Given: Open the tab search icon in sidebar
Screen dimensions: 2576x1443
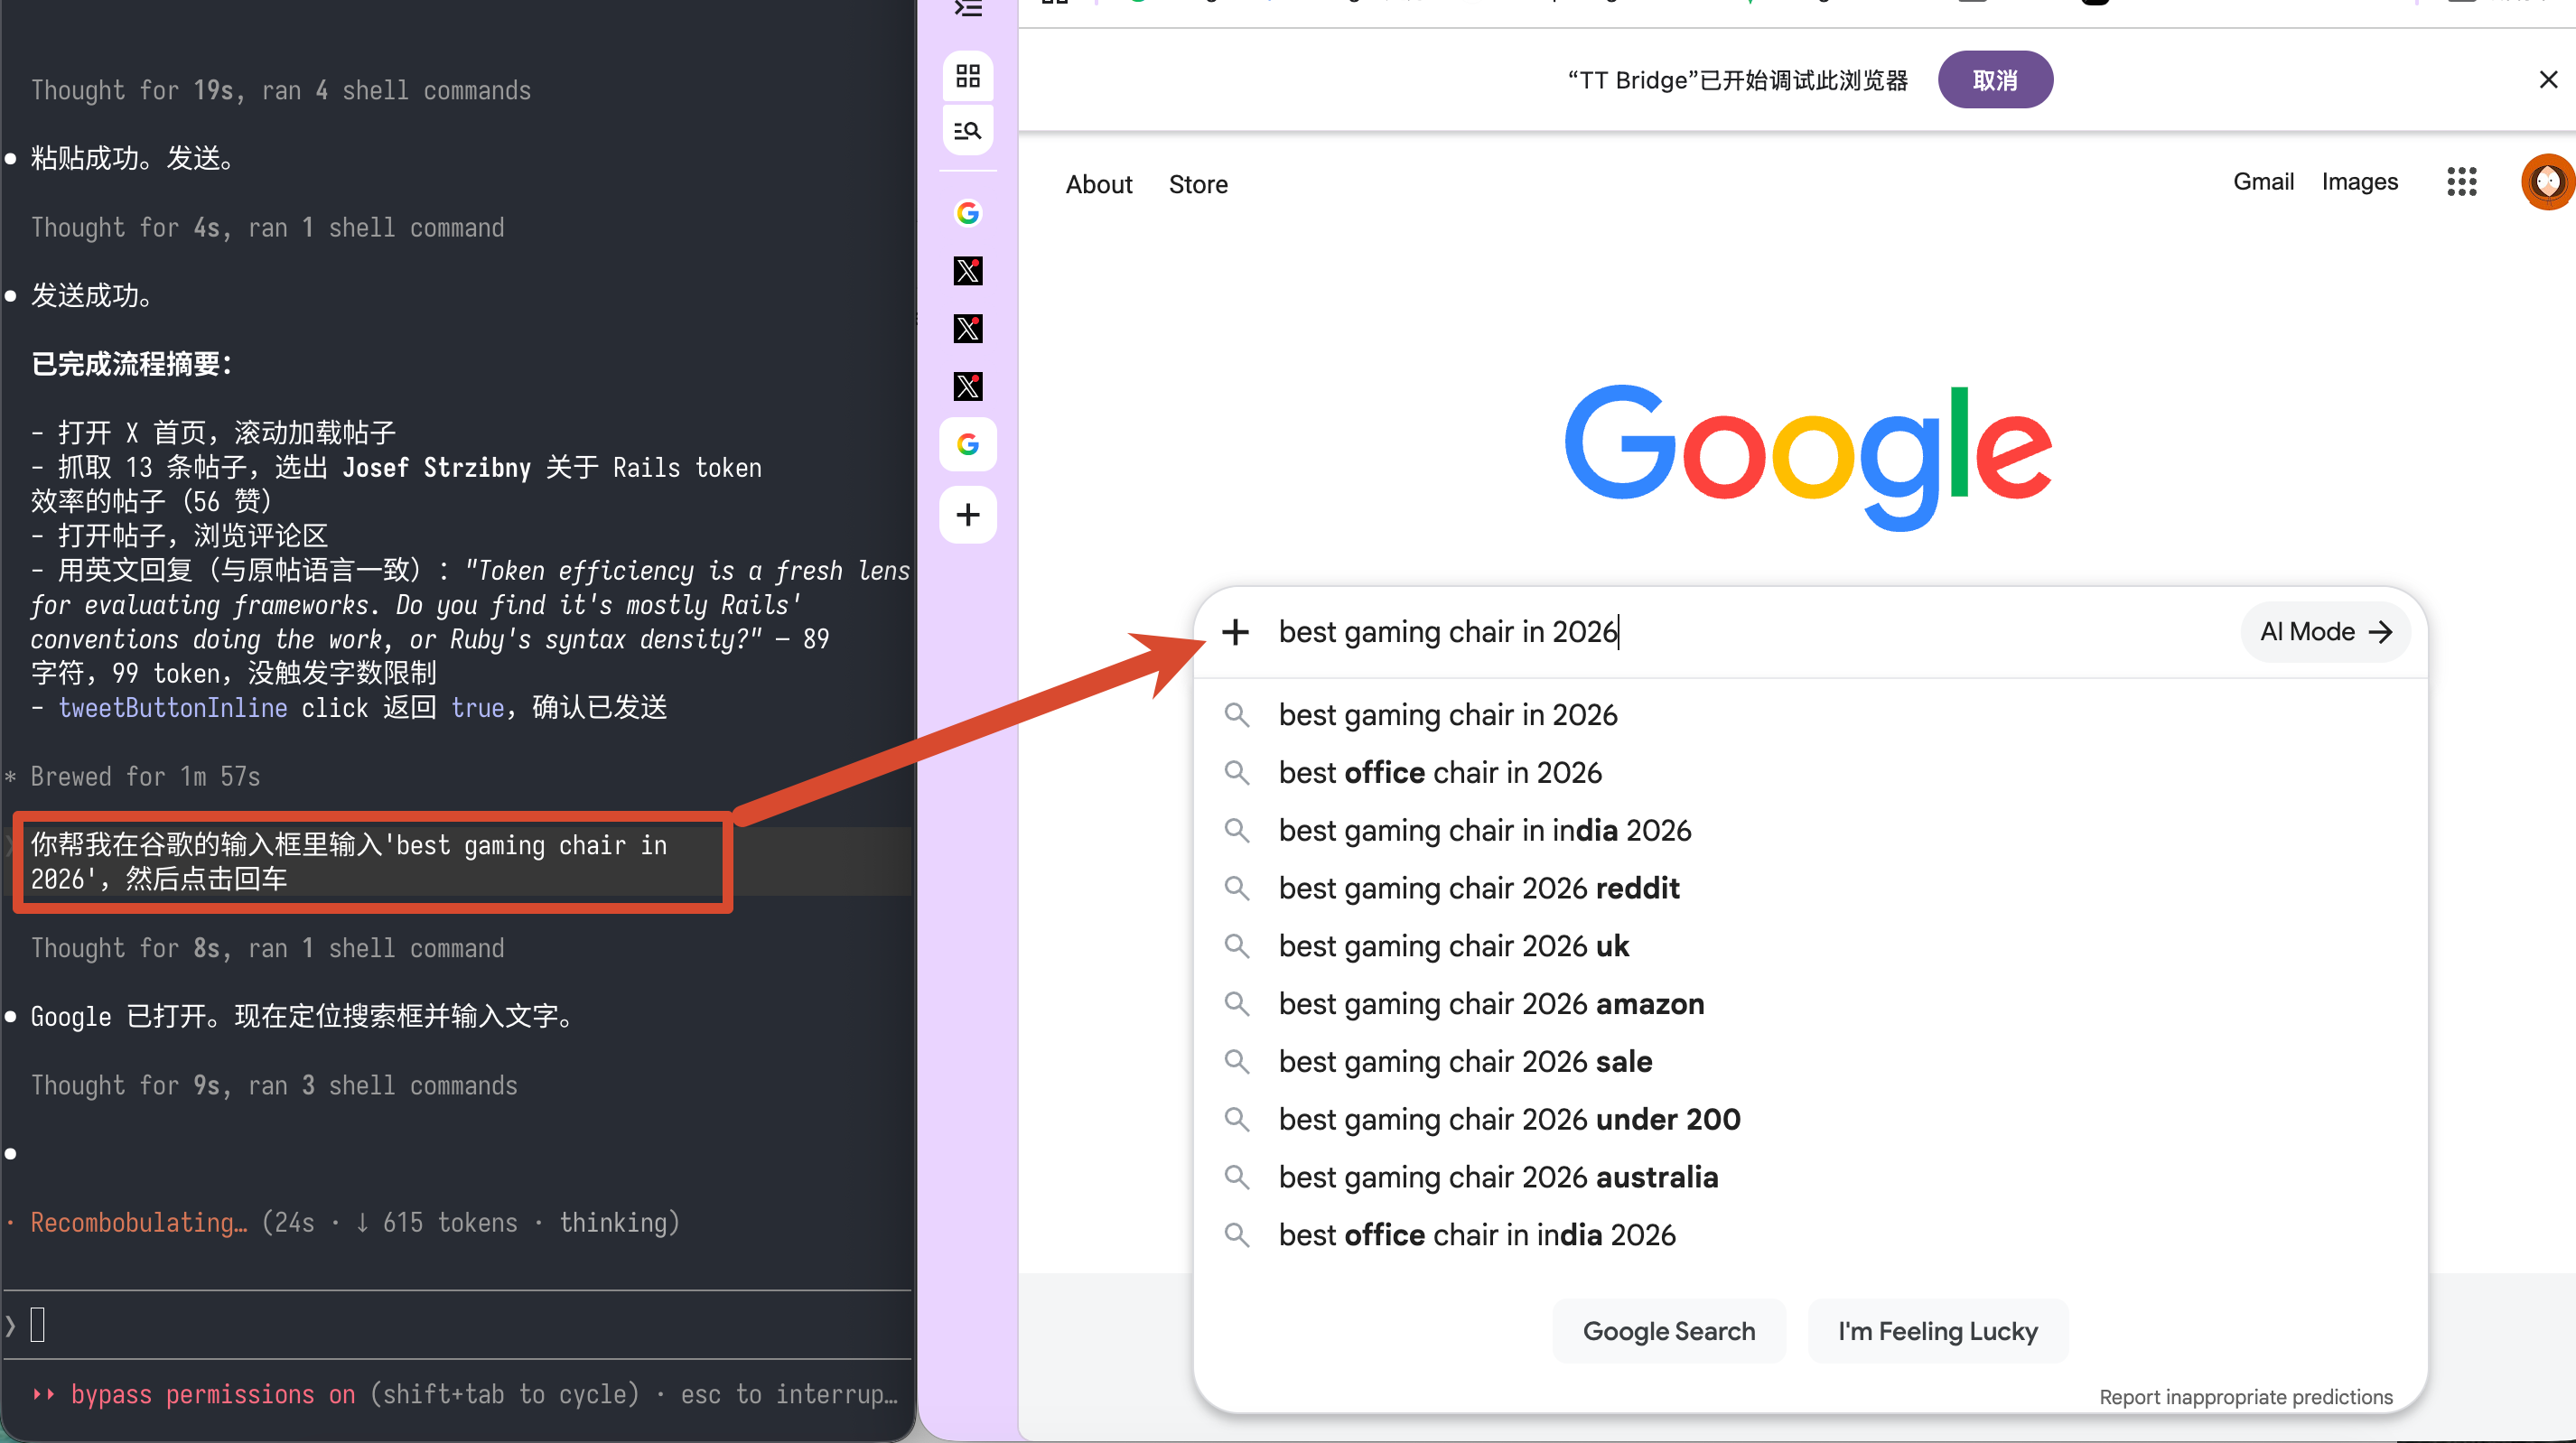Looking at the screenshot, I should tap(967, 130).
